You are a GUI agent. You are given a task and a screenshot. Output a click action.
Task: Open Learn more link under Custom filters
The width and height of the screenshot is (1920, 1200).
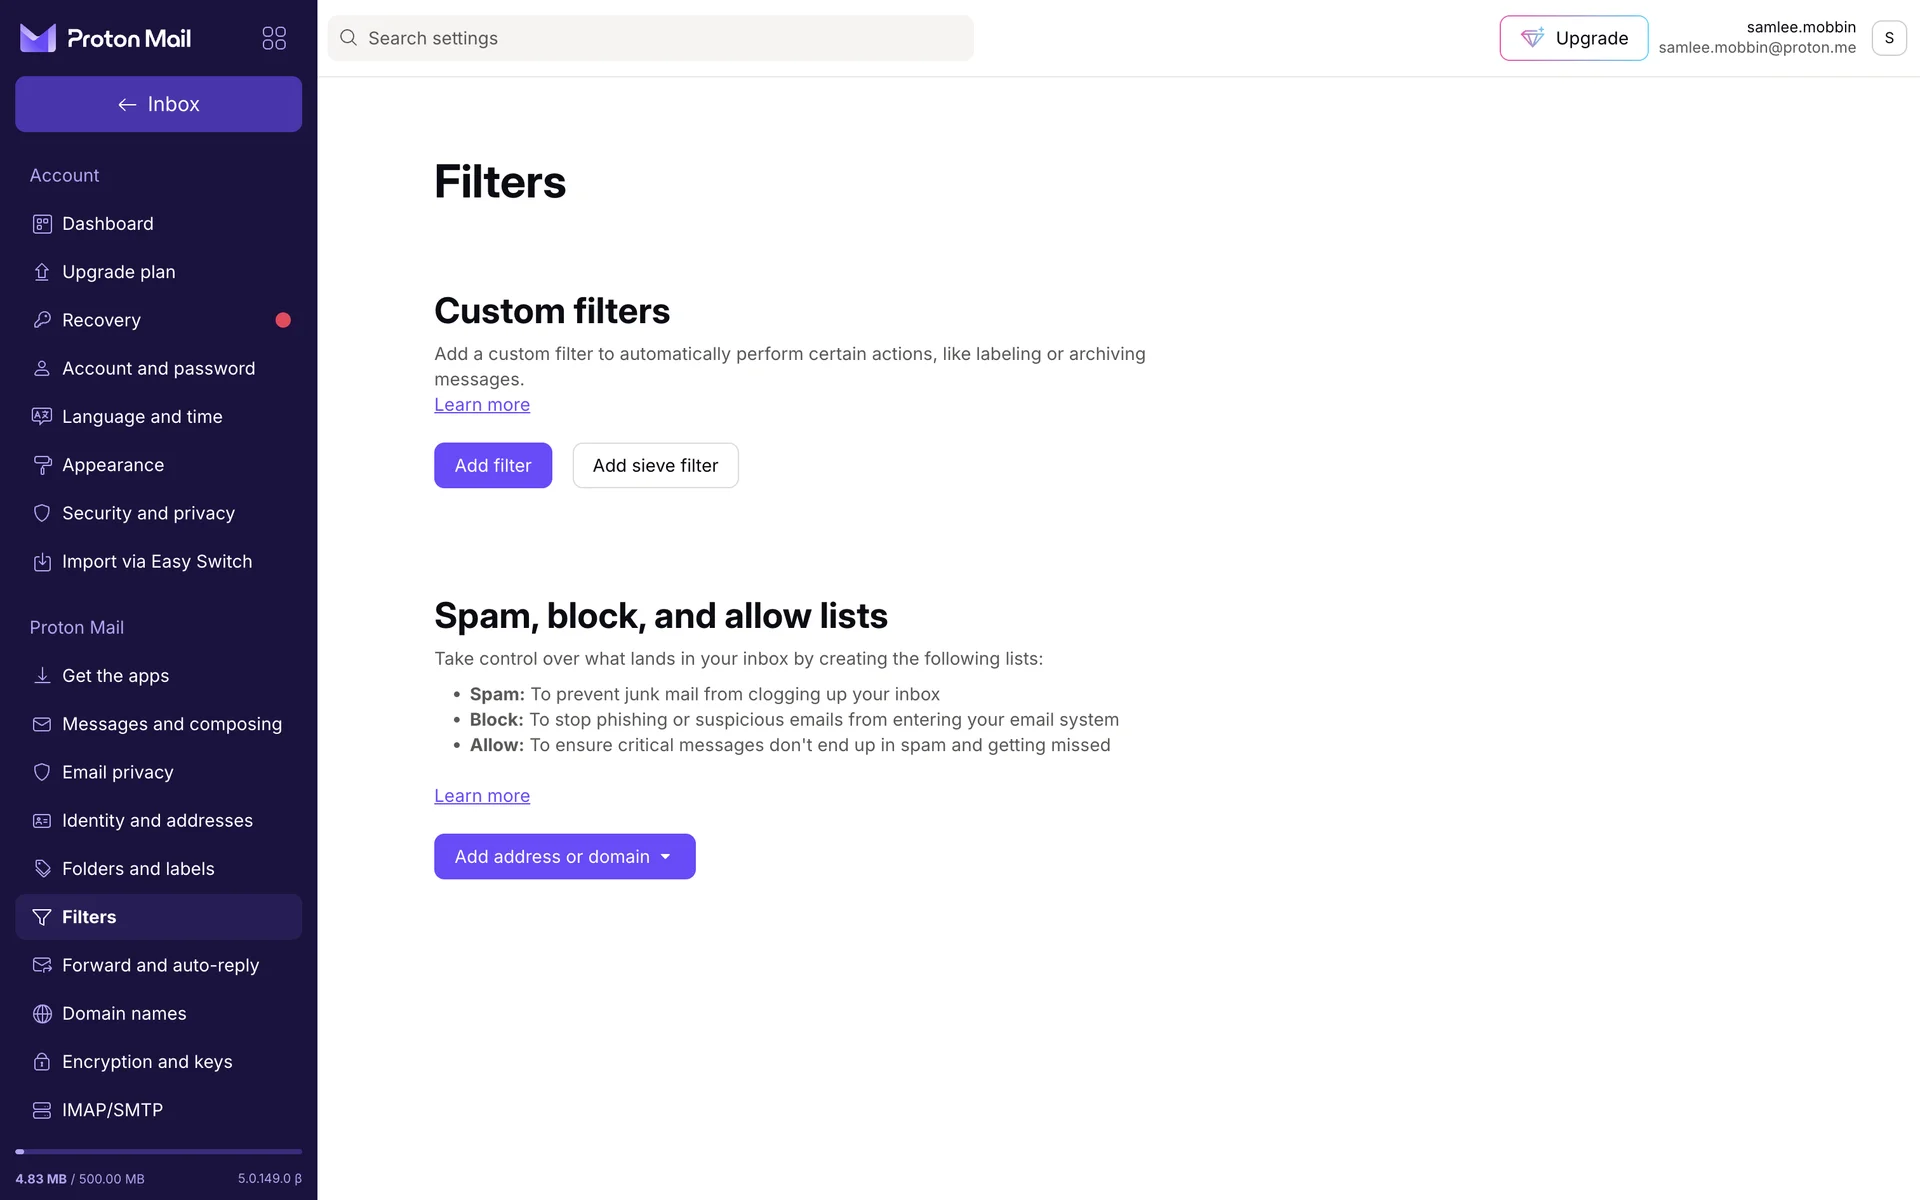coord(482,405)
